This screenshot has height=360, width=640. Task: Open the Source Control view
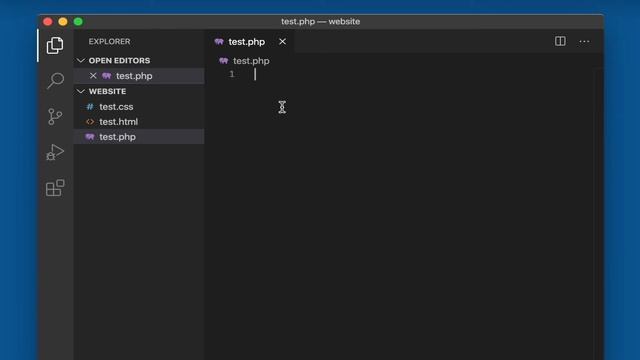[55, 116]
